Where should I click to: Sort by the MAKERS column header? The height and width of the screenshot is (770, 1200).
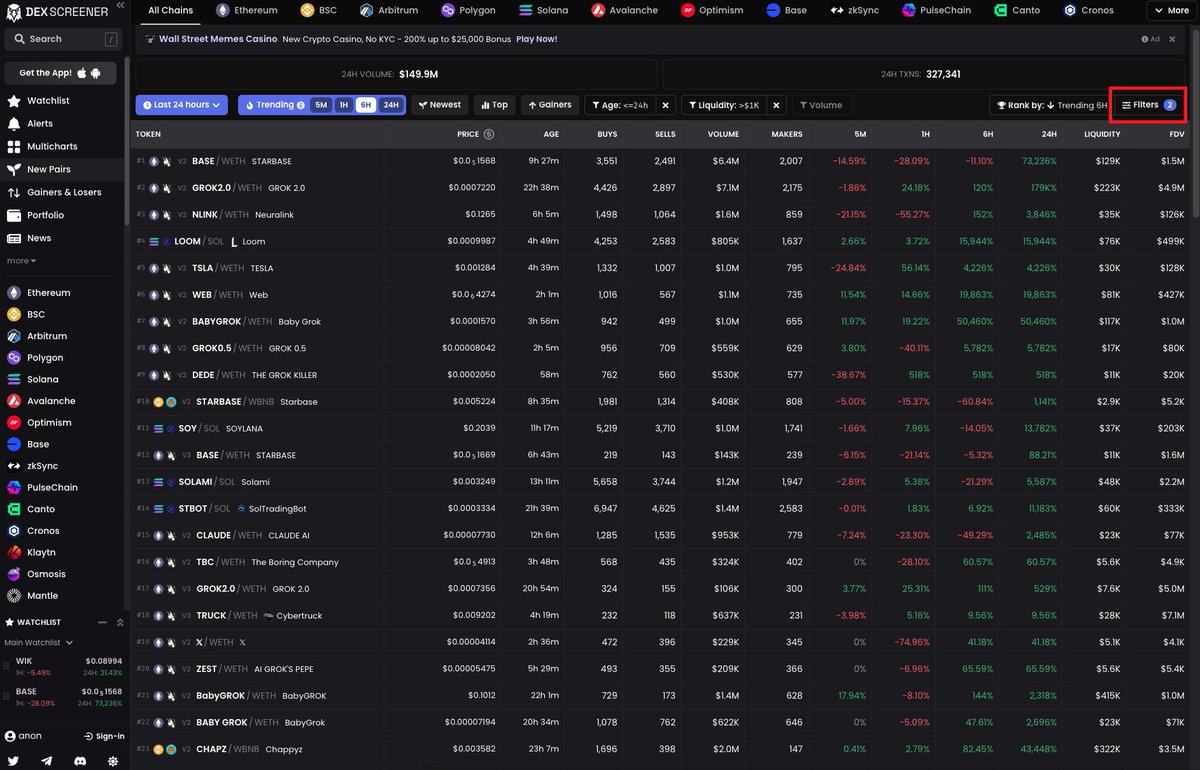pyautogui.click(x=787, y=134)
